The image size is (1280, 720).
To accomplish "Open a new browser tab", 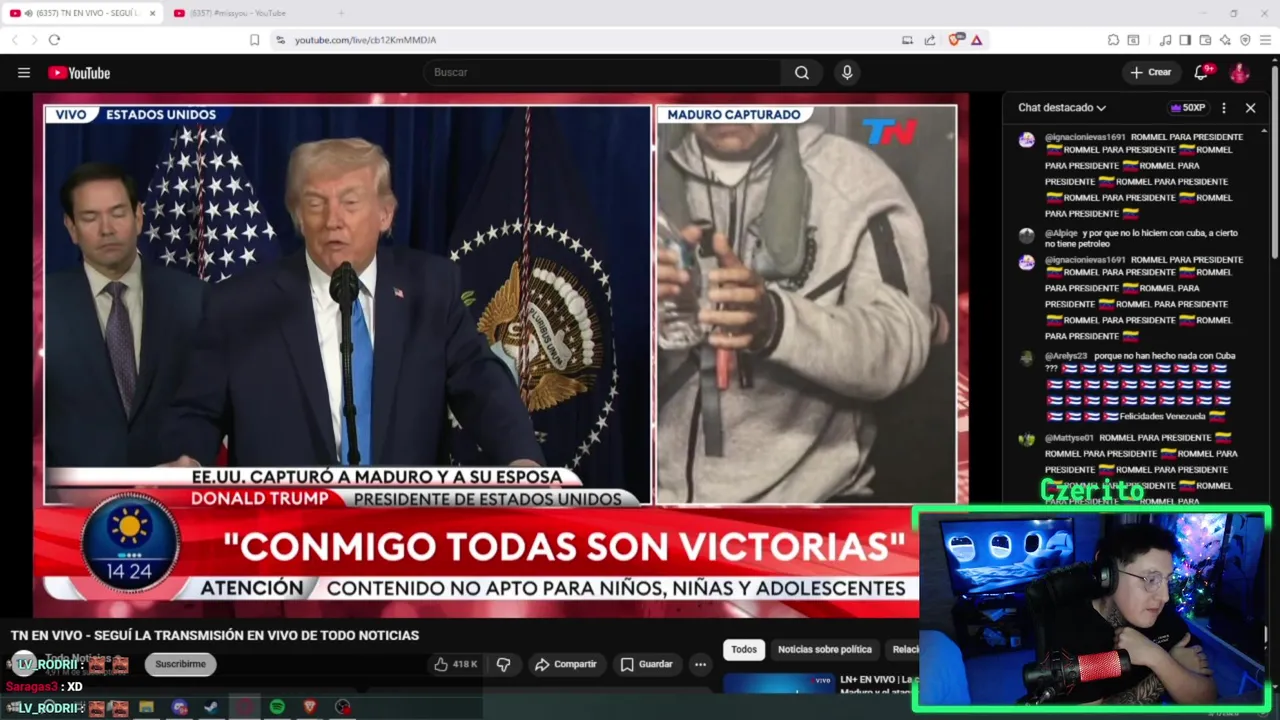I will pyautogui.click(x=341, y=13).
